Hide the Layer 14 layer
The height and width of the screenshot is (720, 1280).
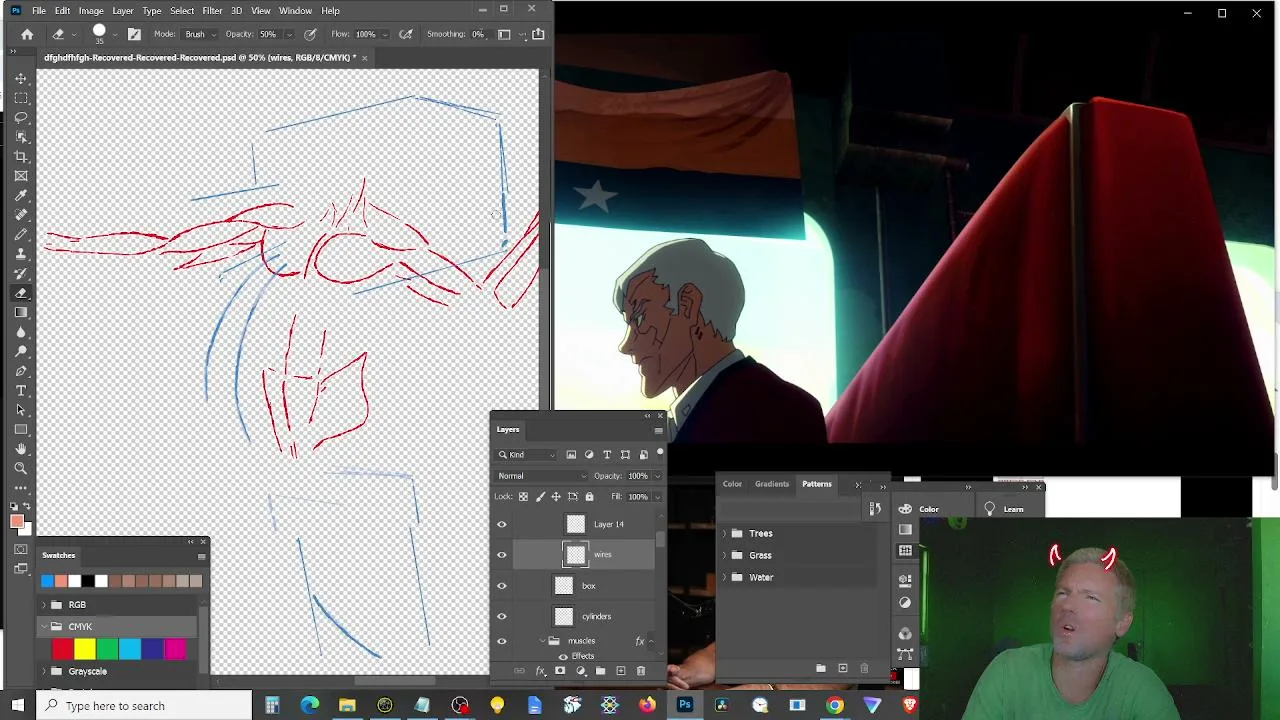click(502, 524)
